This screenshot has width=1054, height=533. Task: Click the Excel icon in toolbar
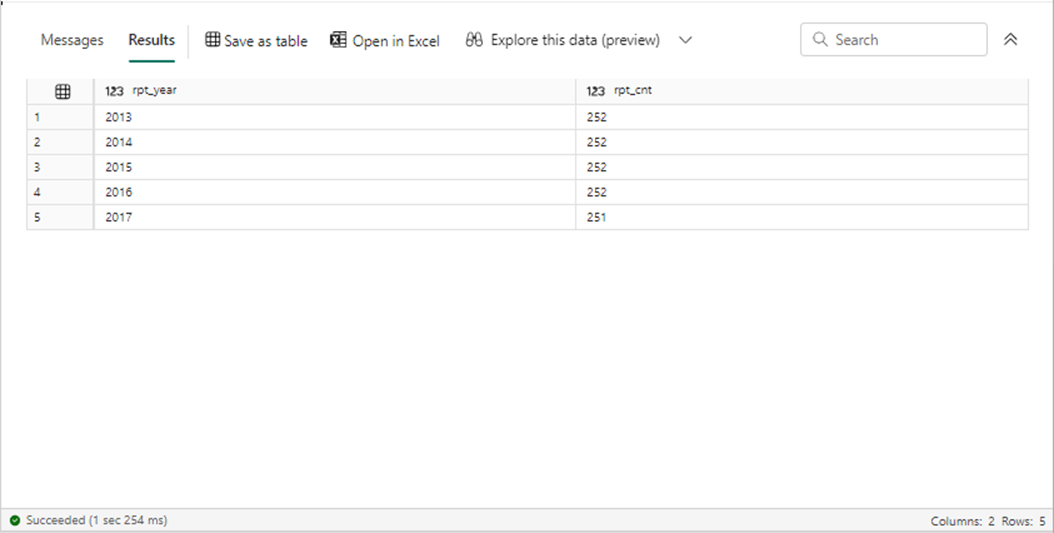(338, 40)
